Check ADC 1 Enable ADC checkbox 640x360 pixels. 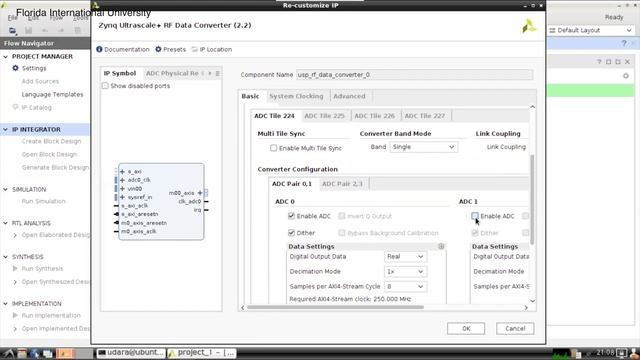coord(475,216)
